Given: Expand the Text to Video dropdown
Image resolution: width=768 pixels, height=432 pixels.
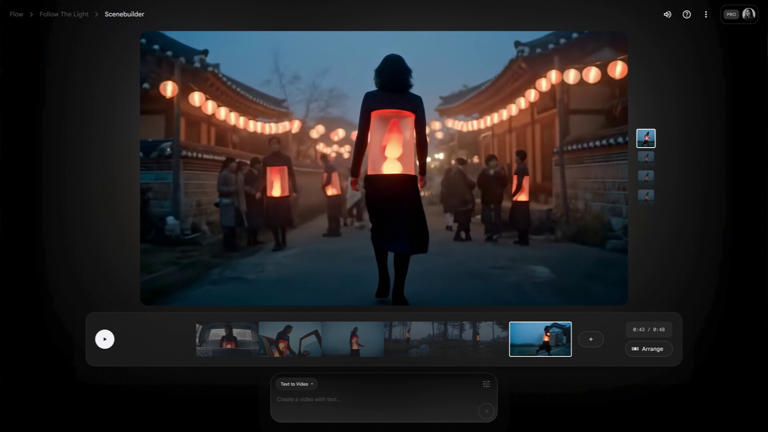Looking at the screenshot, I should pos(296,384).
